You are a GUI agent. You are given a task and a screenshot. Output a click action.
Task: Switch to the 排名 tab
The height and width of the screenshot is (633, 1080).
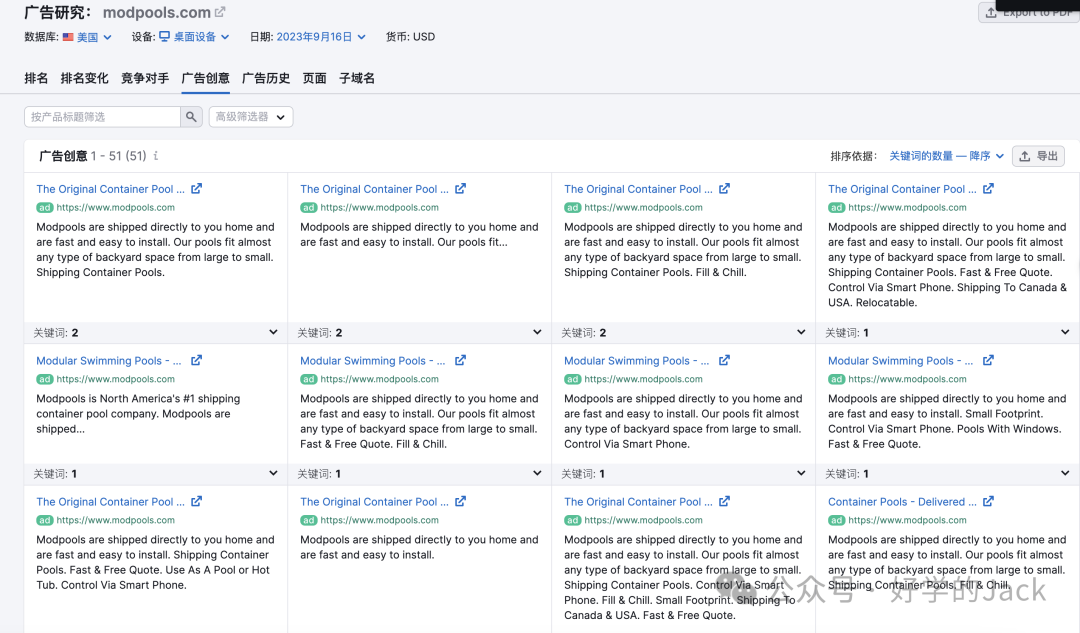click(x=36, y=79)
